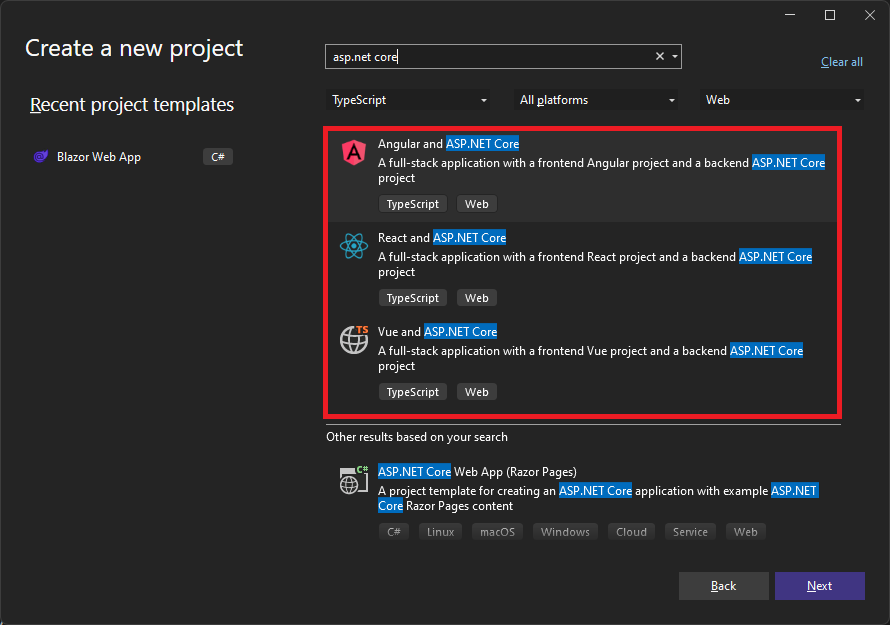This screenshot has width=890, height=625.
Task: Click the Razor Pages C# globe icon
Action: click(354, 480)
